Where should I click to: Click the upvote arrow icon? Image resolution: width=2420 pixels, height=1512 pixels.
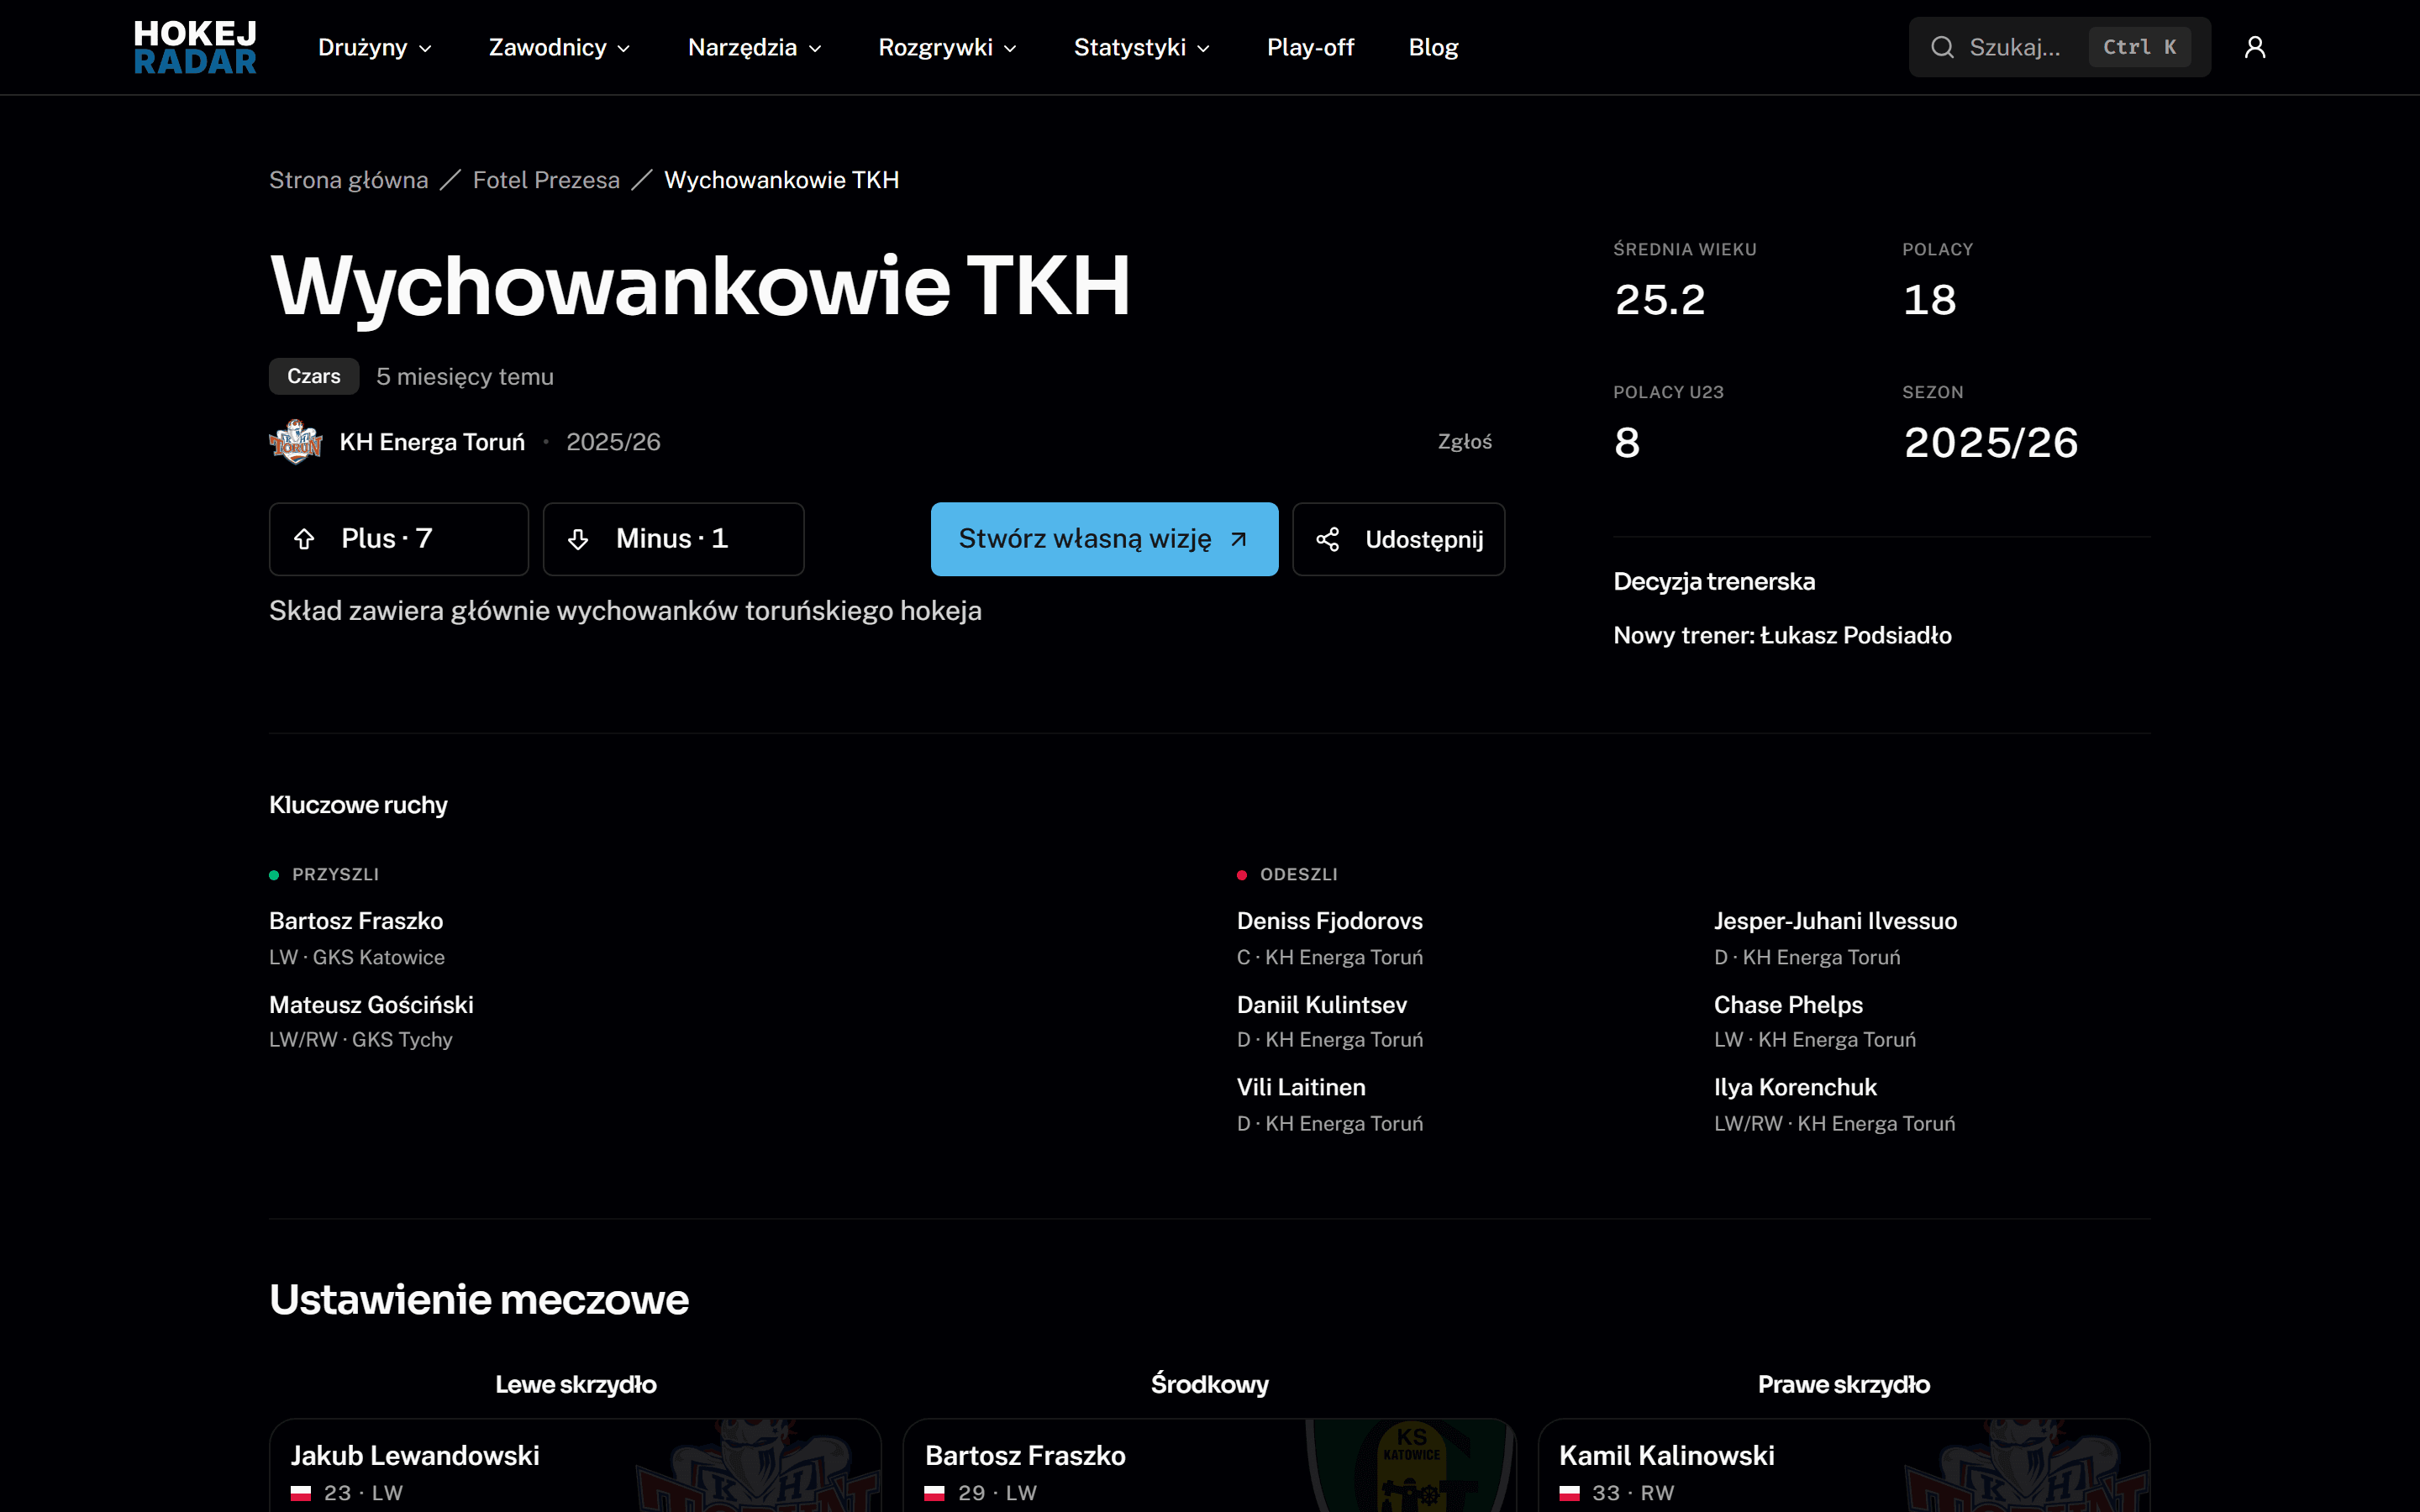304,539
